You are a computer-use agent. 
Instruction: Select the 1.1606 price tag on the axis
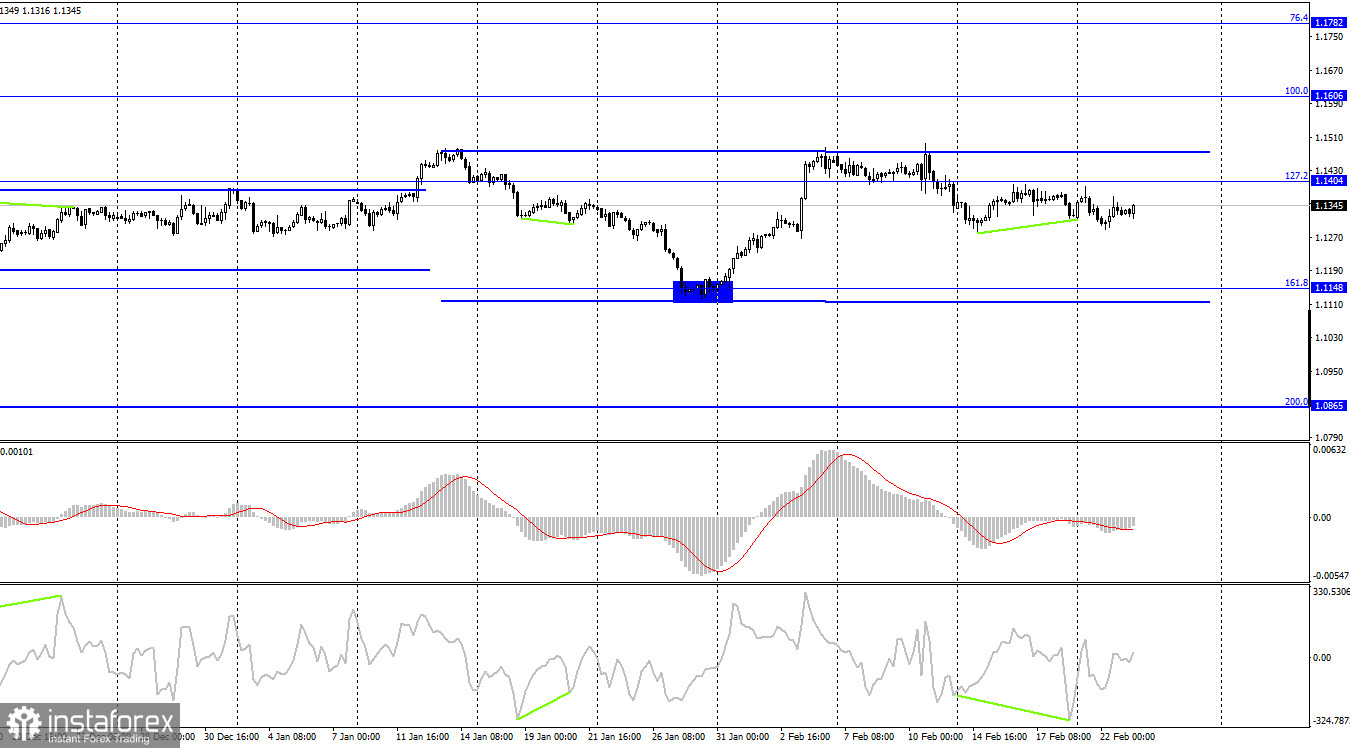coord(1329,95)
